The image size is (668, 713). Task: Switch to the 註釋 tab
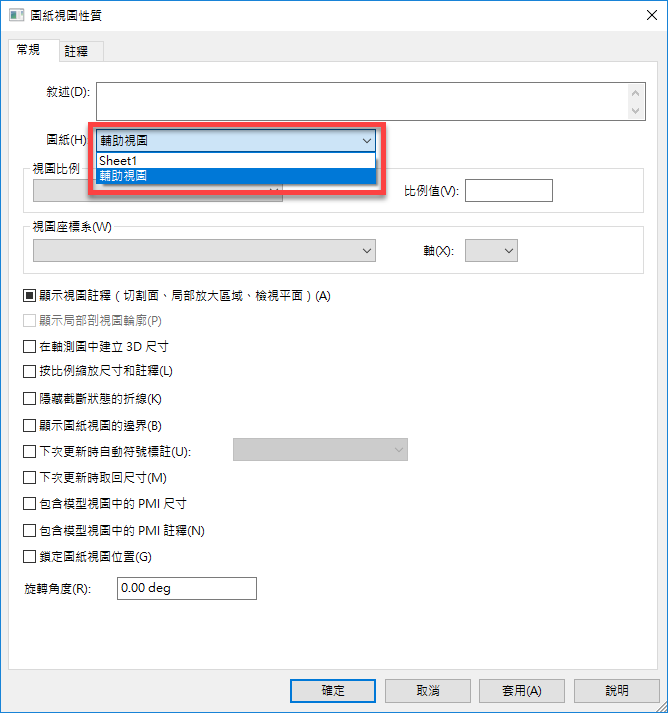tap(76, 51)
